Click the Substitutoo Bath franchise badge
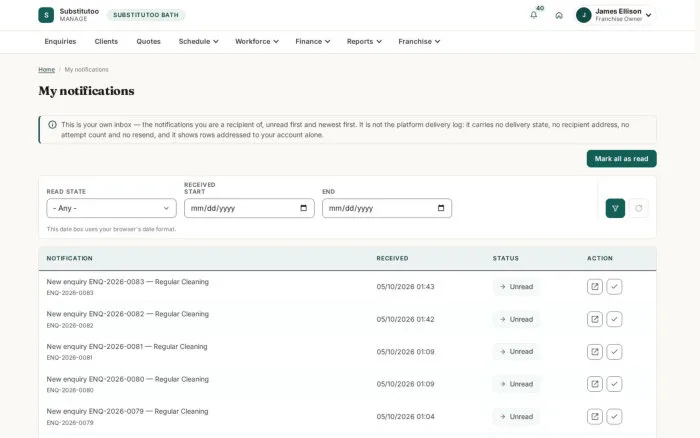The image size is (700, 438). (x=146, y=15)
